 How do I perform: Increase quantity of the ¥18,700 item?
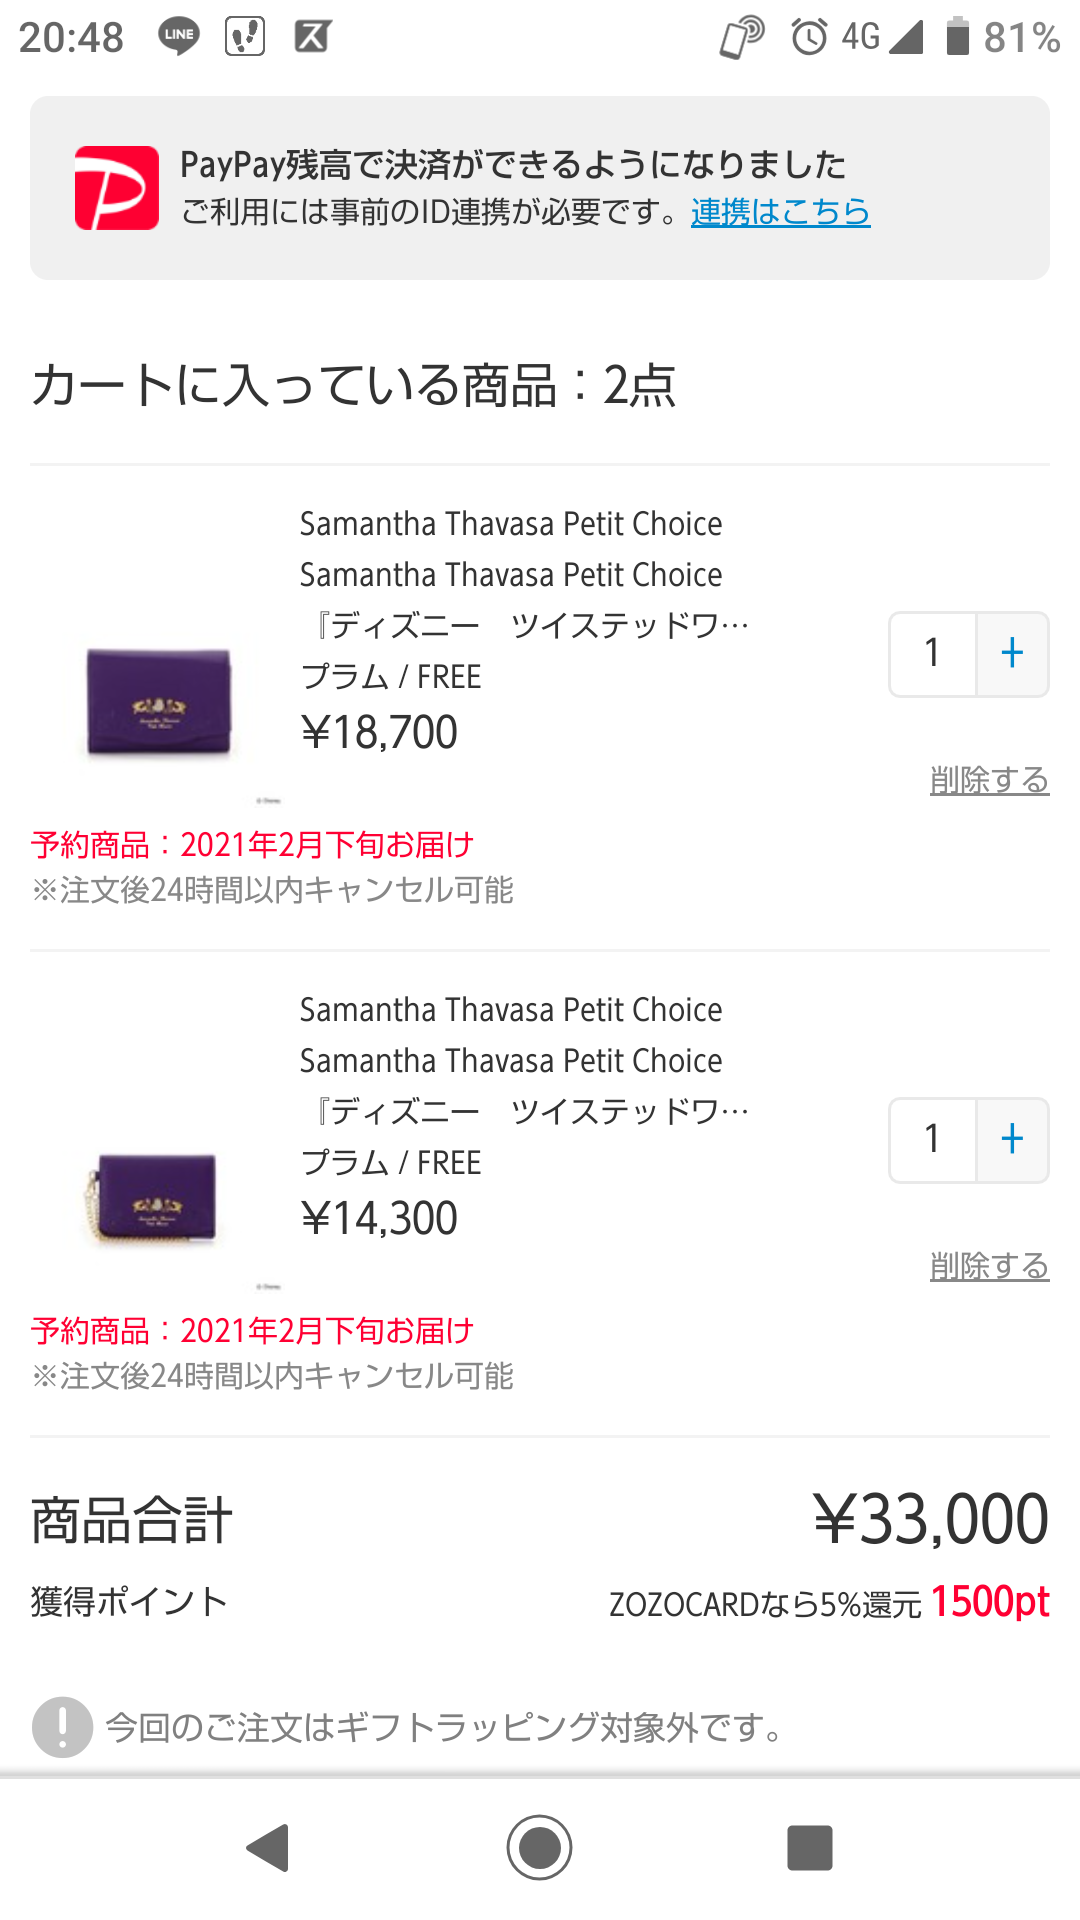coord(1012,653)
